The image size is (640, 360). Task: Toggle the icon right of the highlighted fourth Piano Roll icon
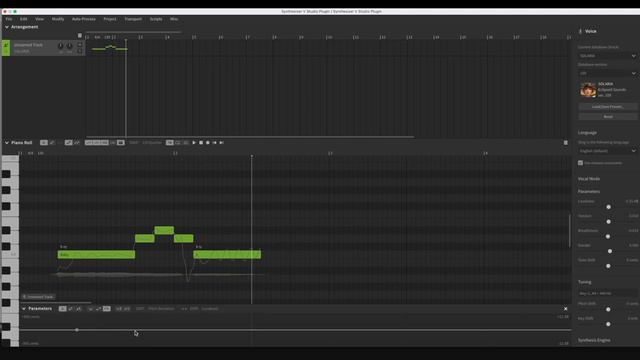[76, 142]
